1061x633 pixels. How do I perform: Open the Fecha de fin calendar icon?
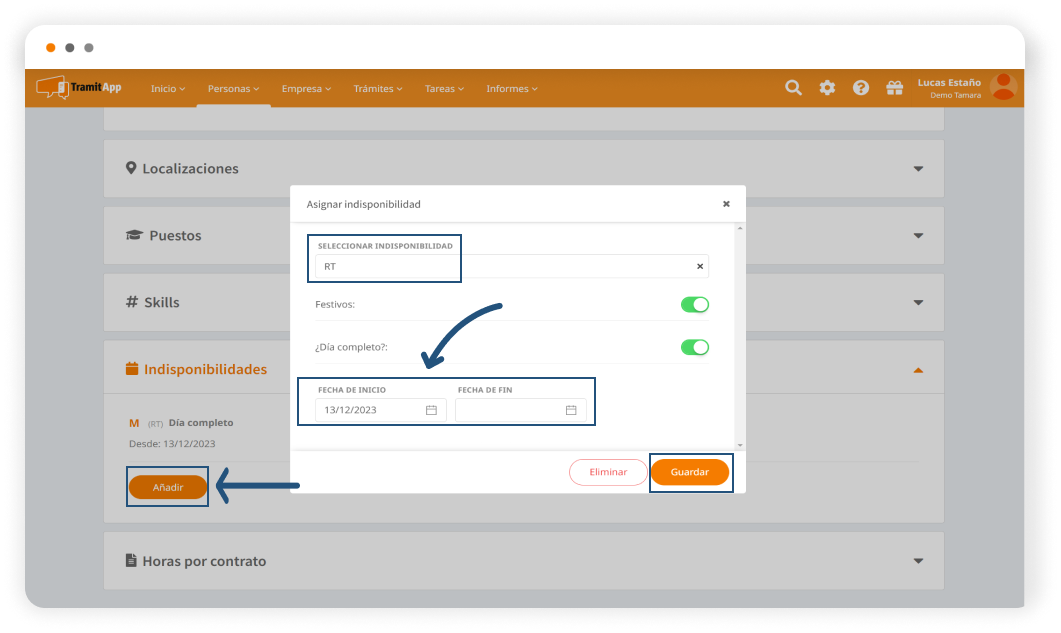click(x=571, y=410)
